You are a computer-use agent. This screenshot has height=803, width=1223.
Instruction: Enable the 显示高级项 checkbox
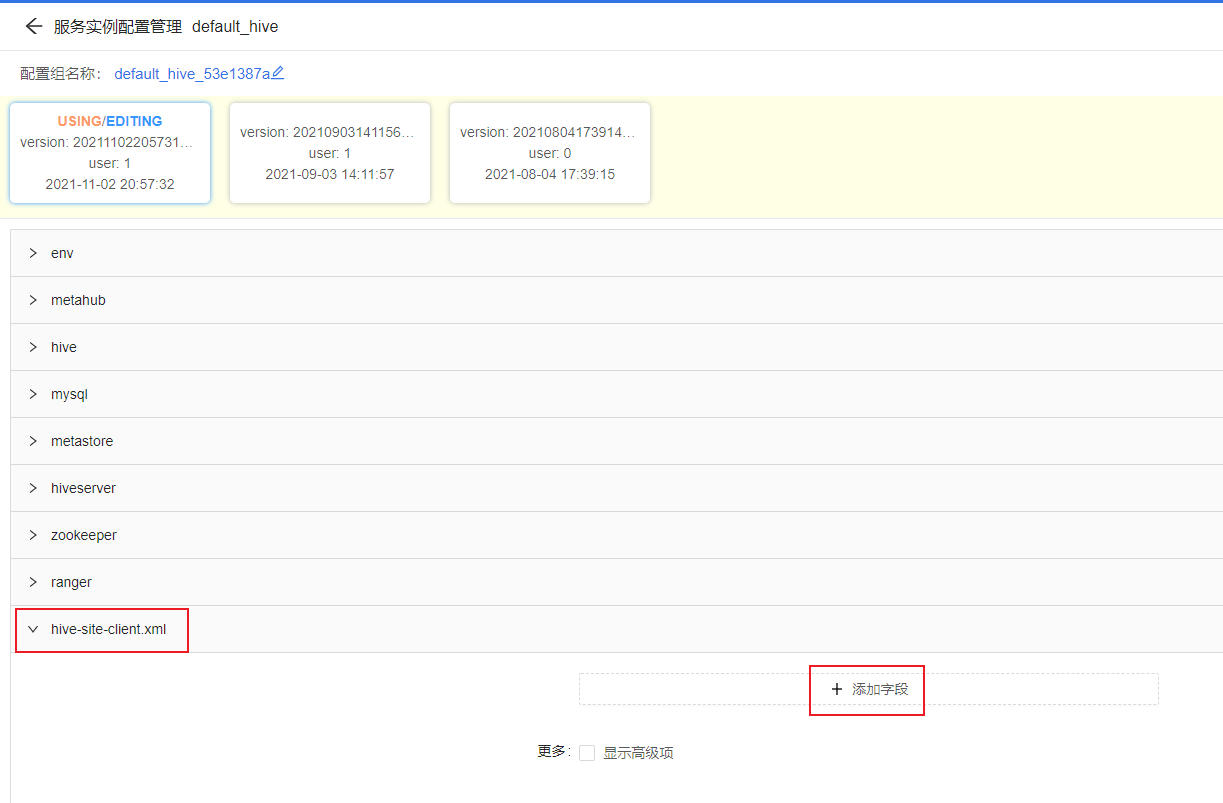coord(587,752)
